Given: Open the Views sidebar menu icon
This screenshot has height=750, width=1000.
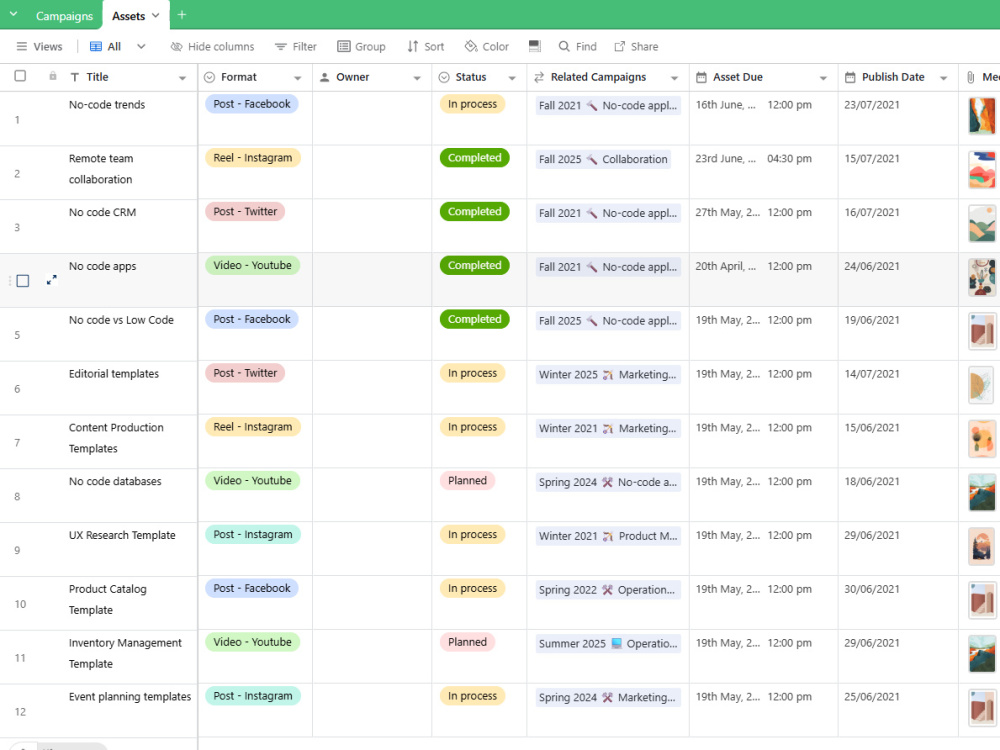Looking at the screenshot, I should tap(22, 47).
